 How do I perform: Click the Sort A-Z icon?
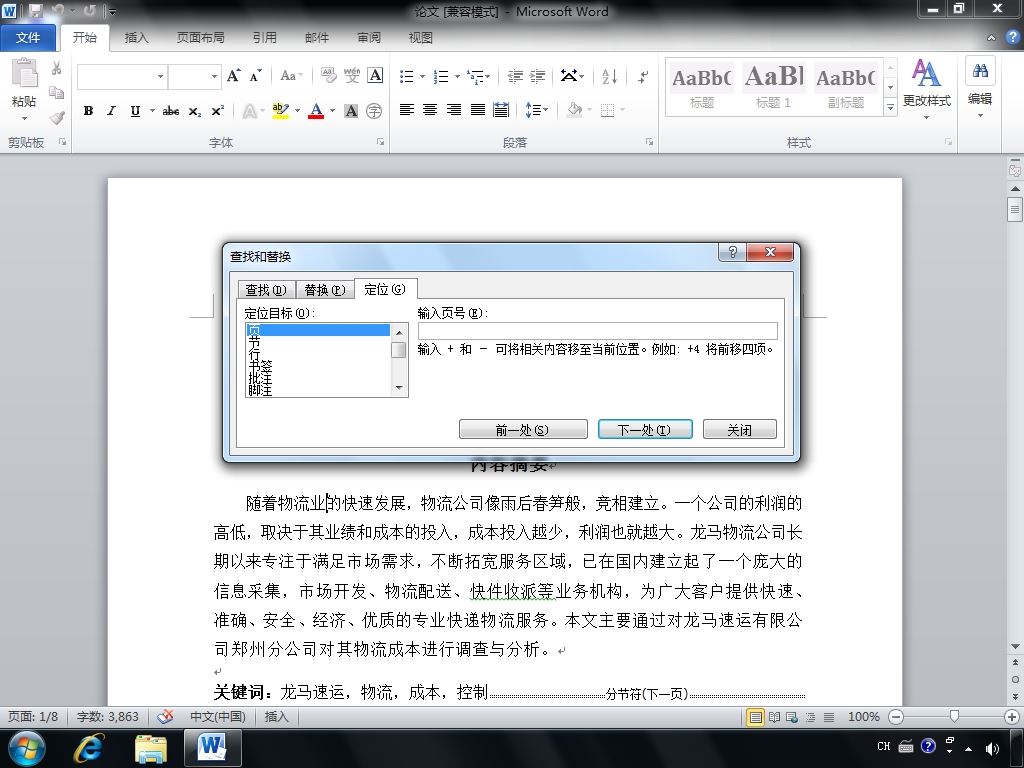609,76
